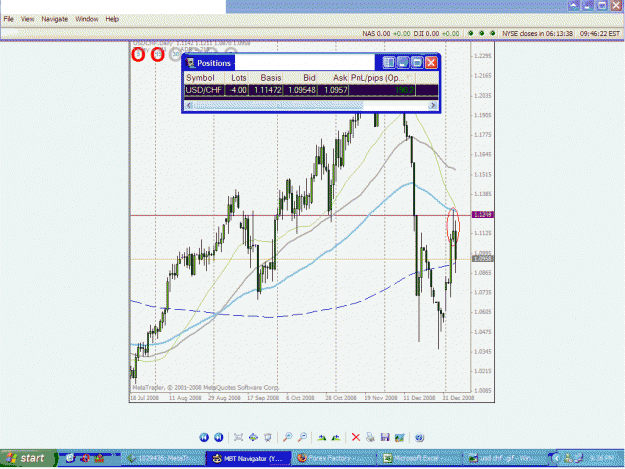Click Positions scrollbar left arrow

[x=189, y=105]
